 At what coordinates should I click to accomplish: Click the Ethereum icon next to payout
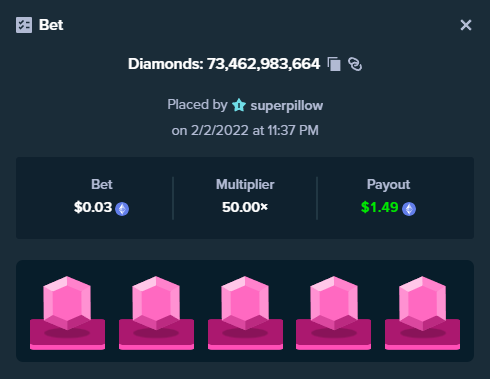[x=409, y=209]
